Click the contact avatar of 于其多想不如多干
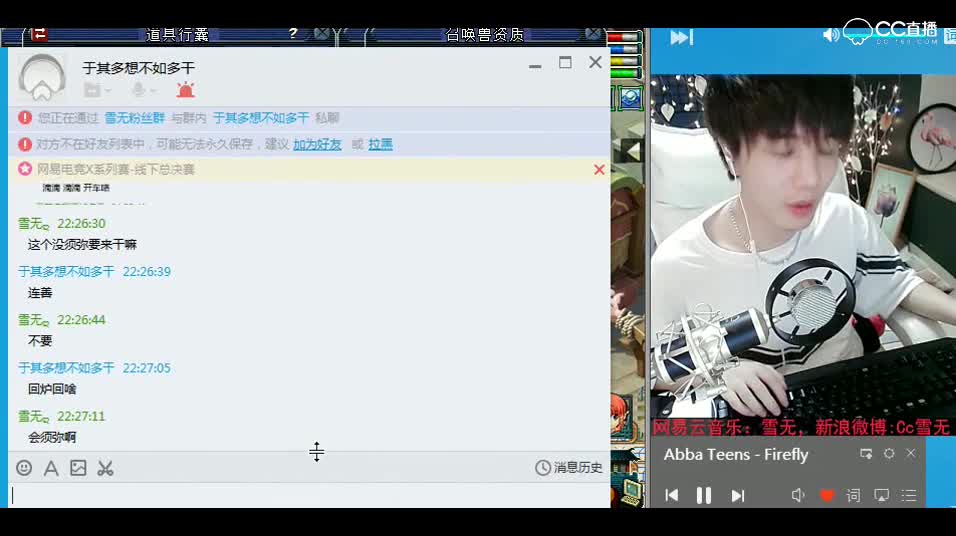 pos(42,77)
